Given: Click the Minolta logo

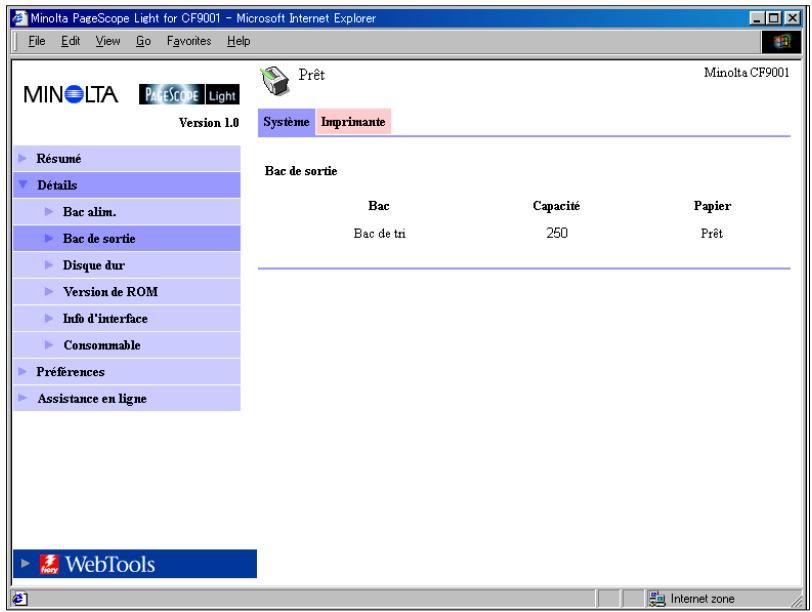Looking at the screenshot, I should click(x=70, y=95).
